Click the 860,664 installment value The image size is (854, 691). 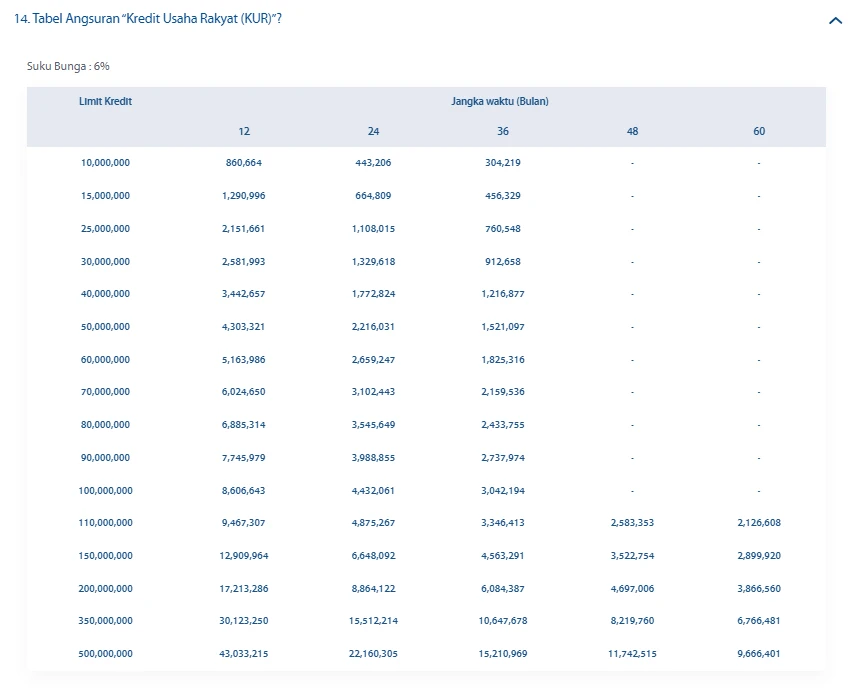click(244, 162)
